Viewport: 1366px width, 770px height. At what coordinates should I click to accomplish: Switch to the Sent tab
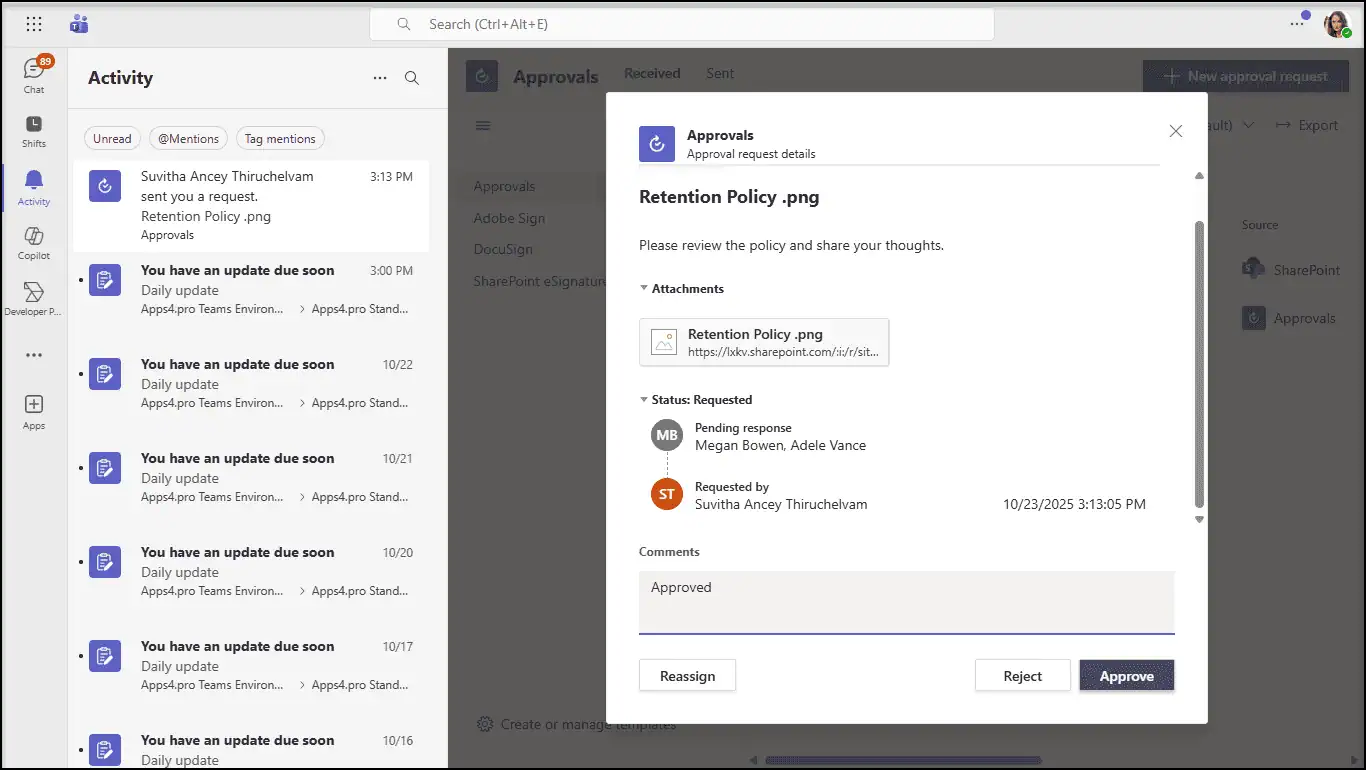coord(719,73)
